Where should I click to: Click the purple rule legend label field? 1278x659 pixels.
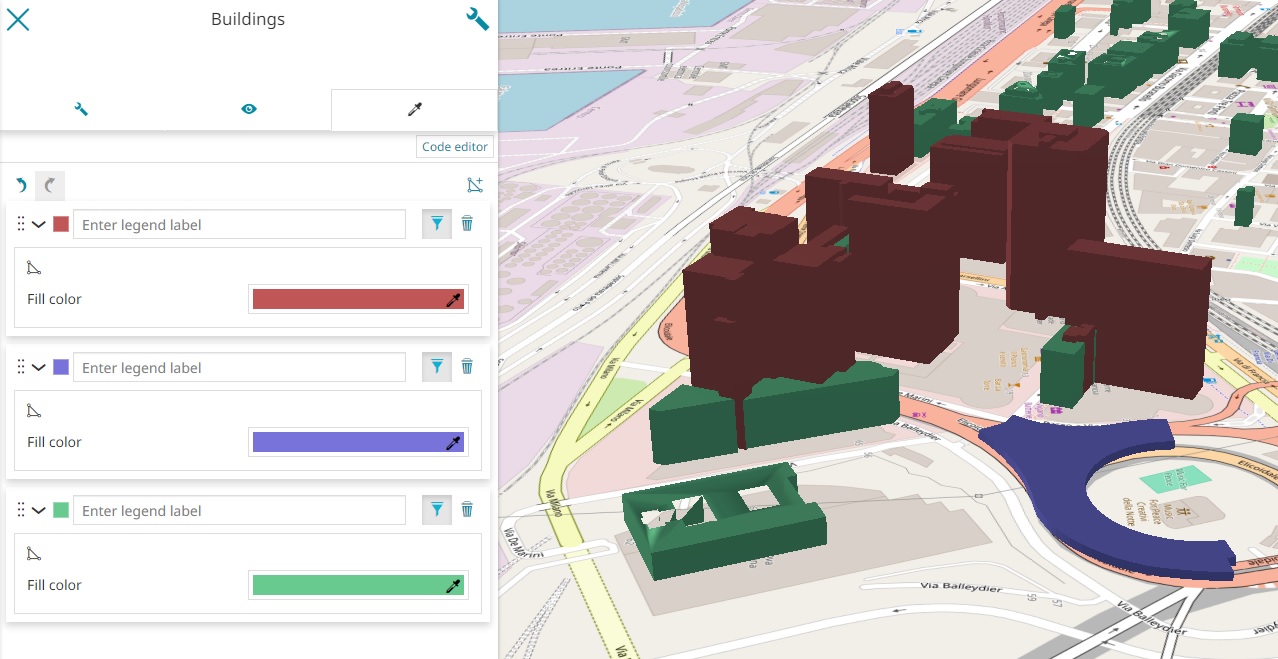click(239, 368)
